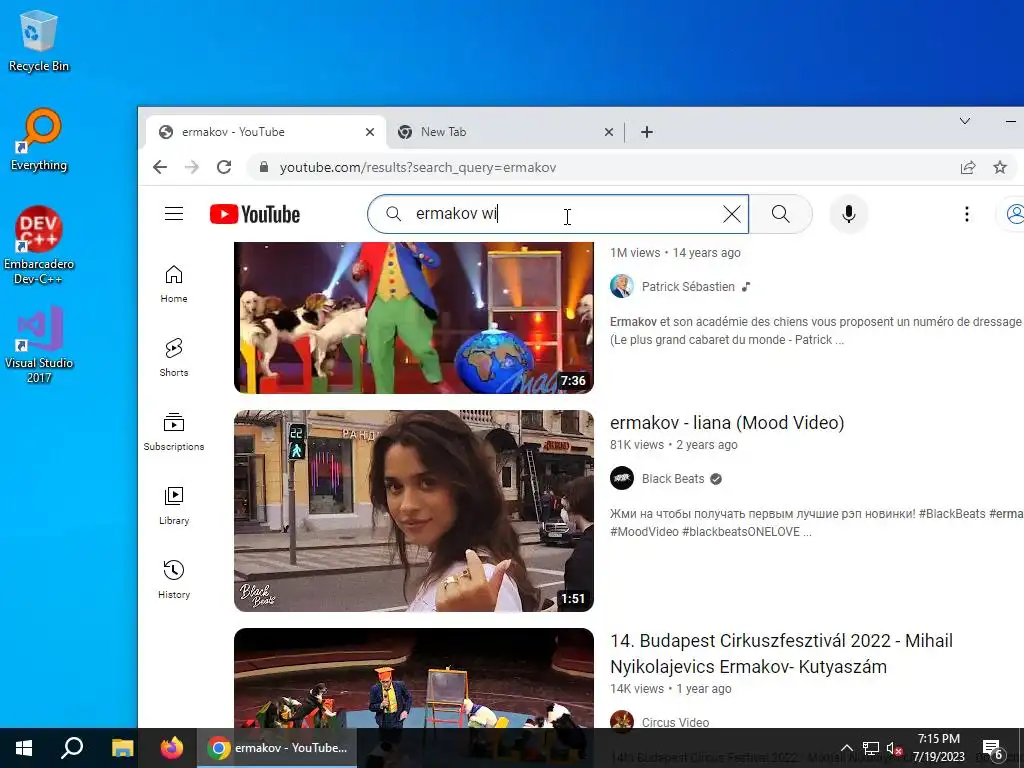
Task: Go to Home in sidebar
Action: (x=174, y=284)
